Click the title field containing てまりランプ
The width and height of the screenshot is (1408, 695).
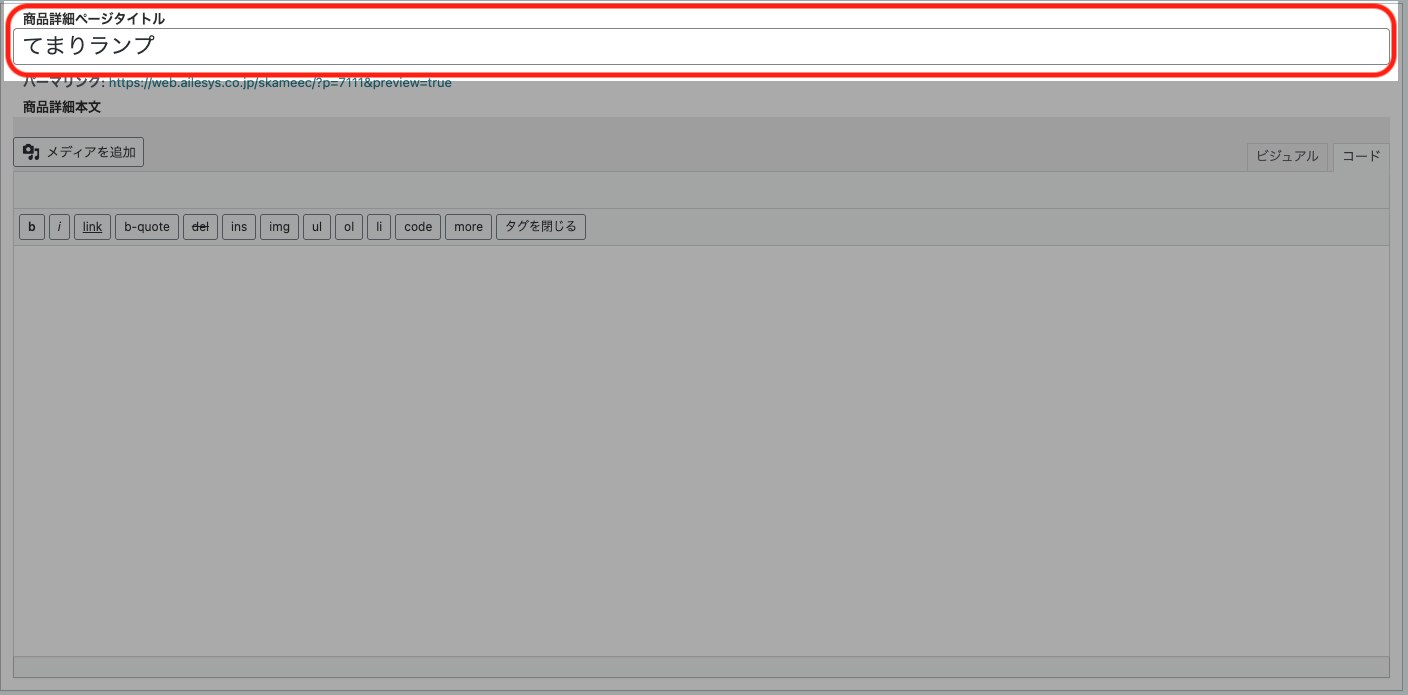coord(700,46)
